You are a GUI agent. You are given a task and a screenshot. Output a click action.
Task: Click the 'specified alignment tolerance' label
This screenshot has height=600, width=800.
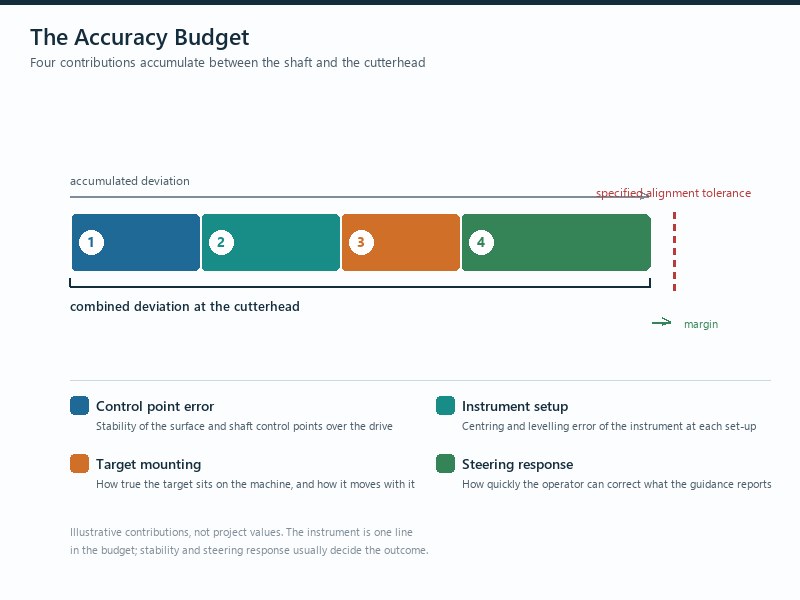click(x=673, y=193)
